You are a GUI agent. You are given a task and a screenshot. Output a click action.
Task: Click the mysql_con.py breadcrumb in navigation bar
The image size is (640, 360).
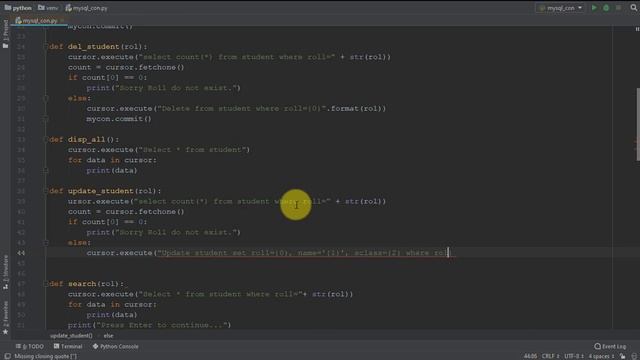pos(86,8)
